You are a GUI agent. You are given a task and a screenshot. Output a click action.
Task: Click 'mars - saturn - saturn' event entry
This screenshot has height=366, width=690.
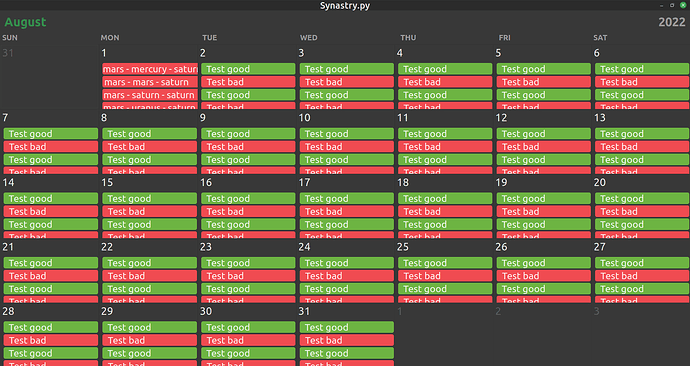tap(150, 95)
